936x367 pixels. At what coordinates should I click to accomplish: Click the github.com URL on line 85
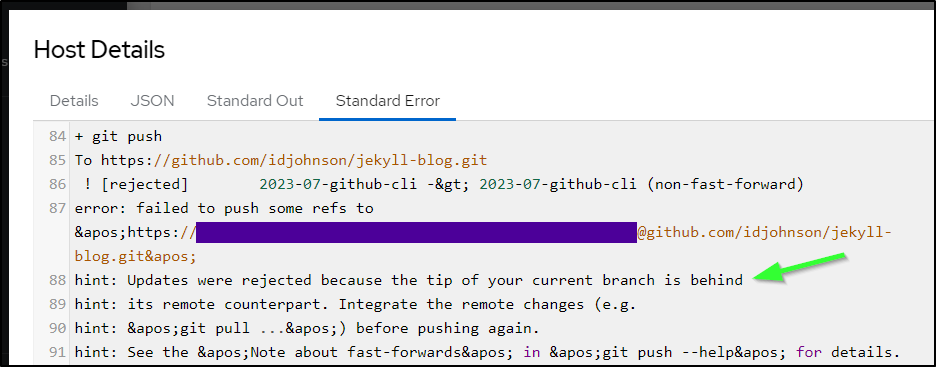(x=320, y=160)
